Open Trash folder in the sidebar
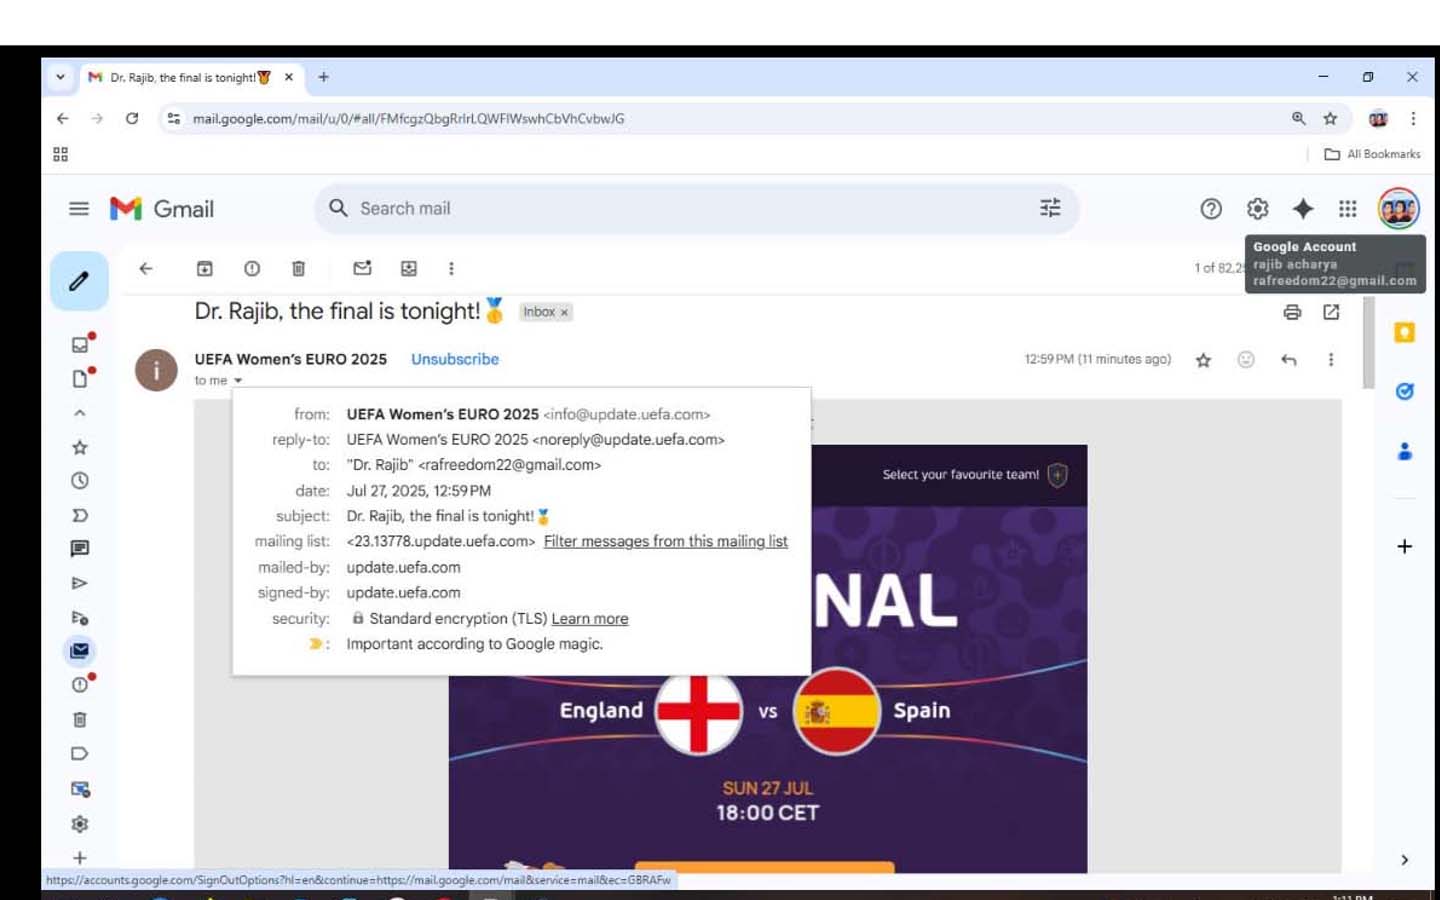 80,720
